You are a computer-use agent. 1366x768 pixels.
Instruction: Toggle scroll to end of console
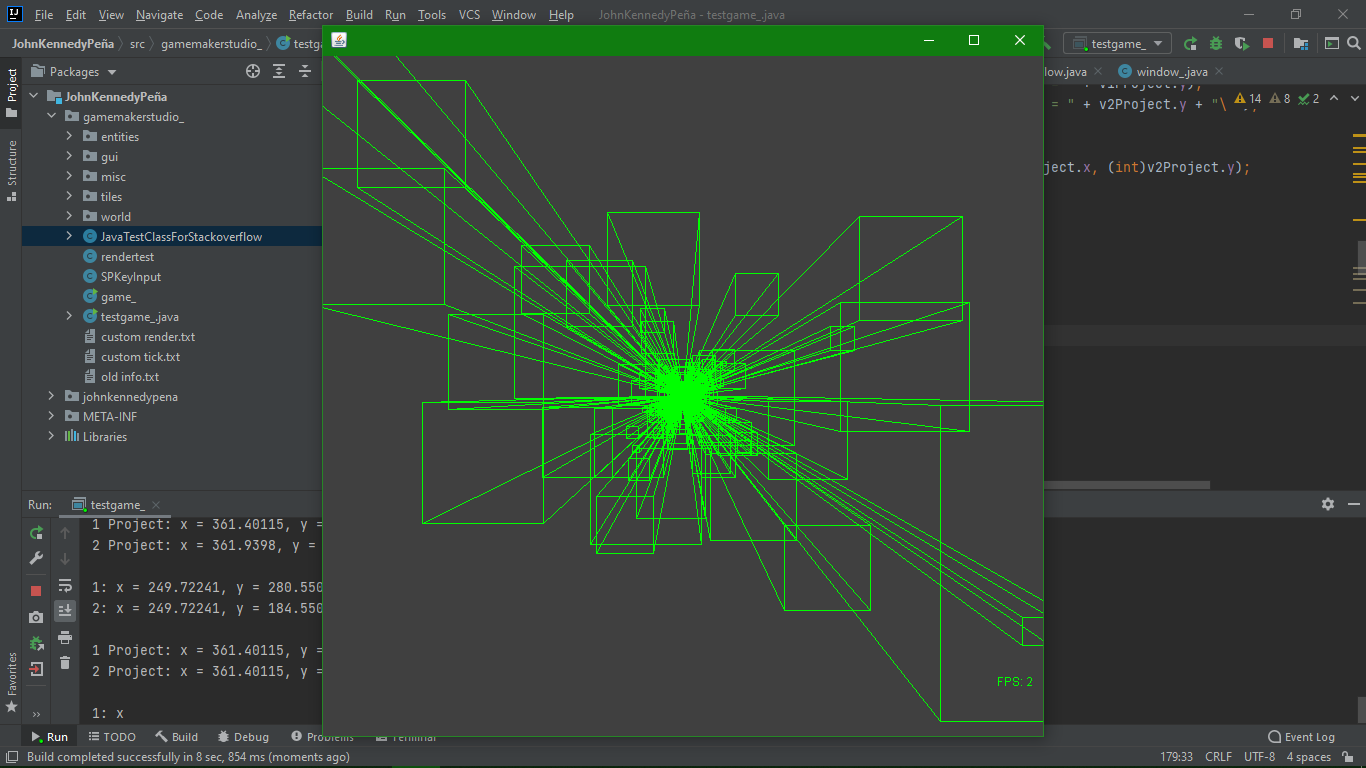tap(65, 610)
